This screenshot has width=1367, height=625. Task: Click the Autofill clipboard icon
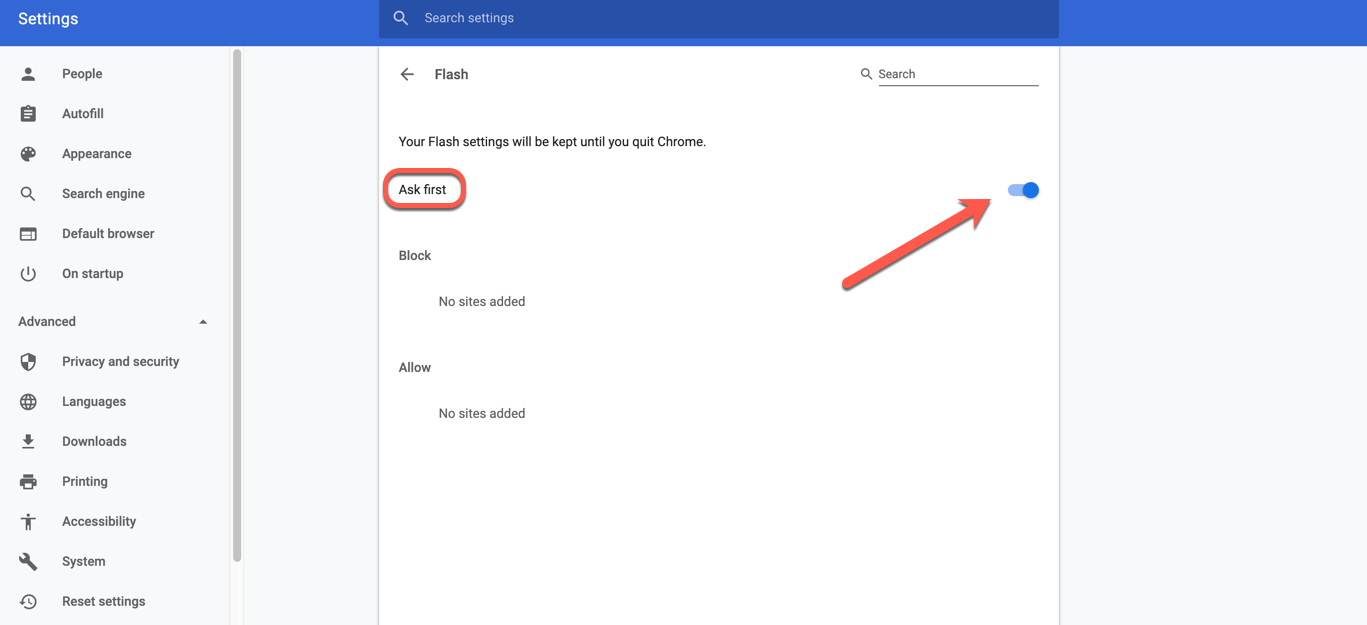click(28, 114)
